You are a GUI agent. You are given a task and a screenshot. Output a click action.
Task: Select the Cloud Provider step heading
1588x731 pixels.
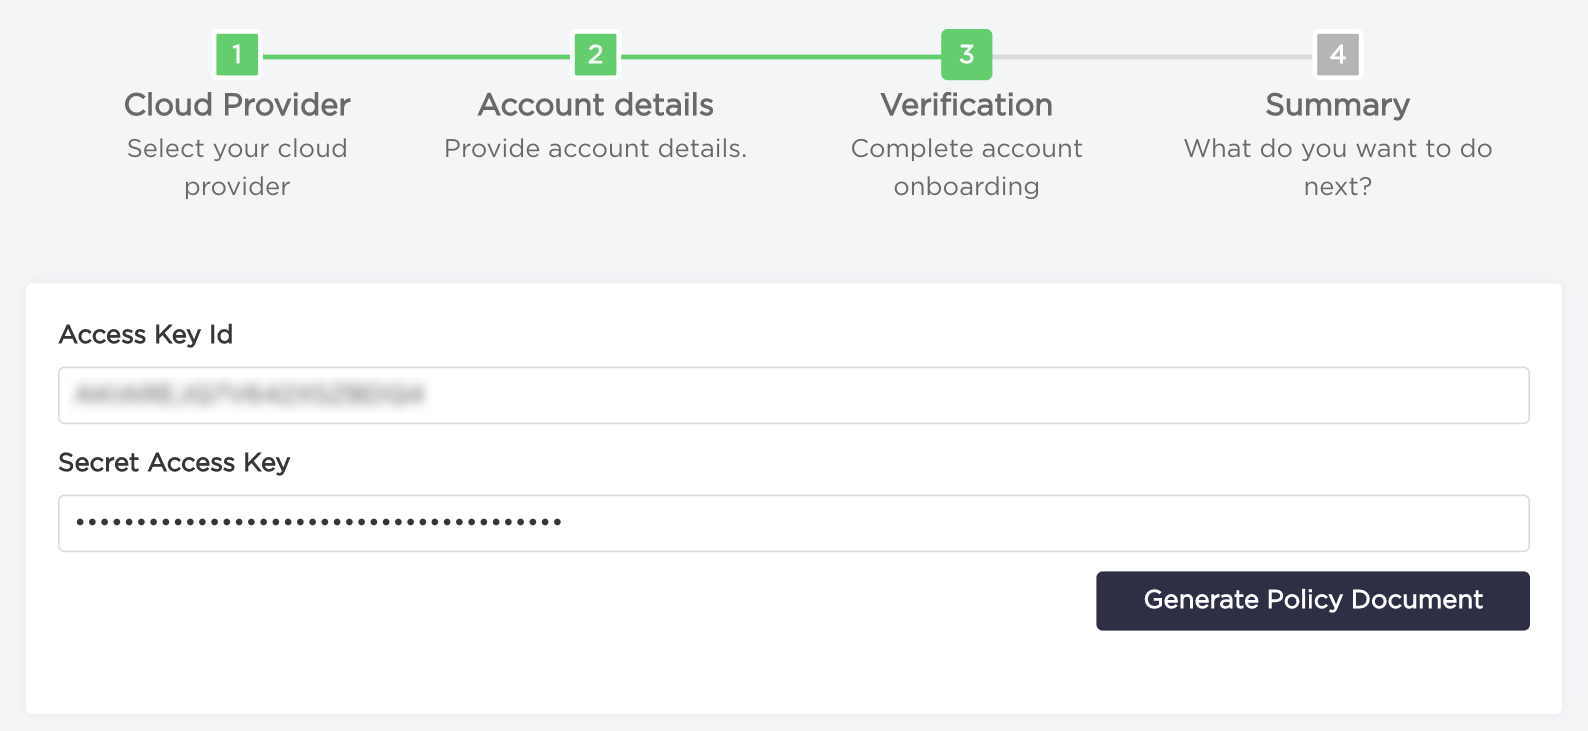pyautogui.click(x=236, y=104)
